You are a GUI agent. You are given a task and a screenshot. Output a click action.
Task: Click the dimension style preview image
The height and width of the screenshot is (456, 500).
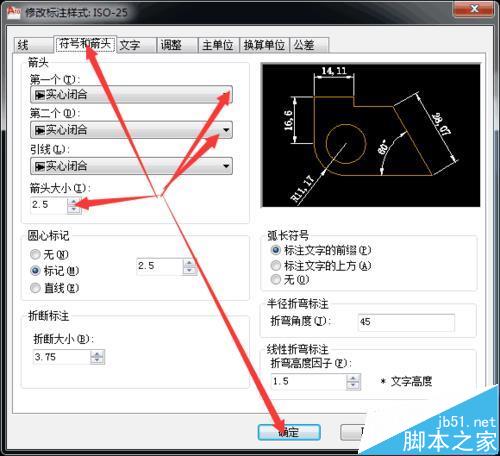pos(371,135)
